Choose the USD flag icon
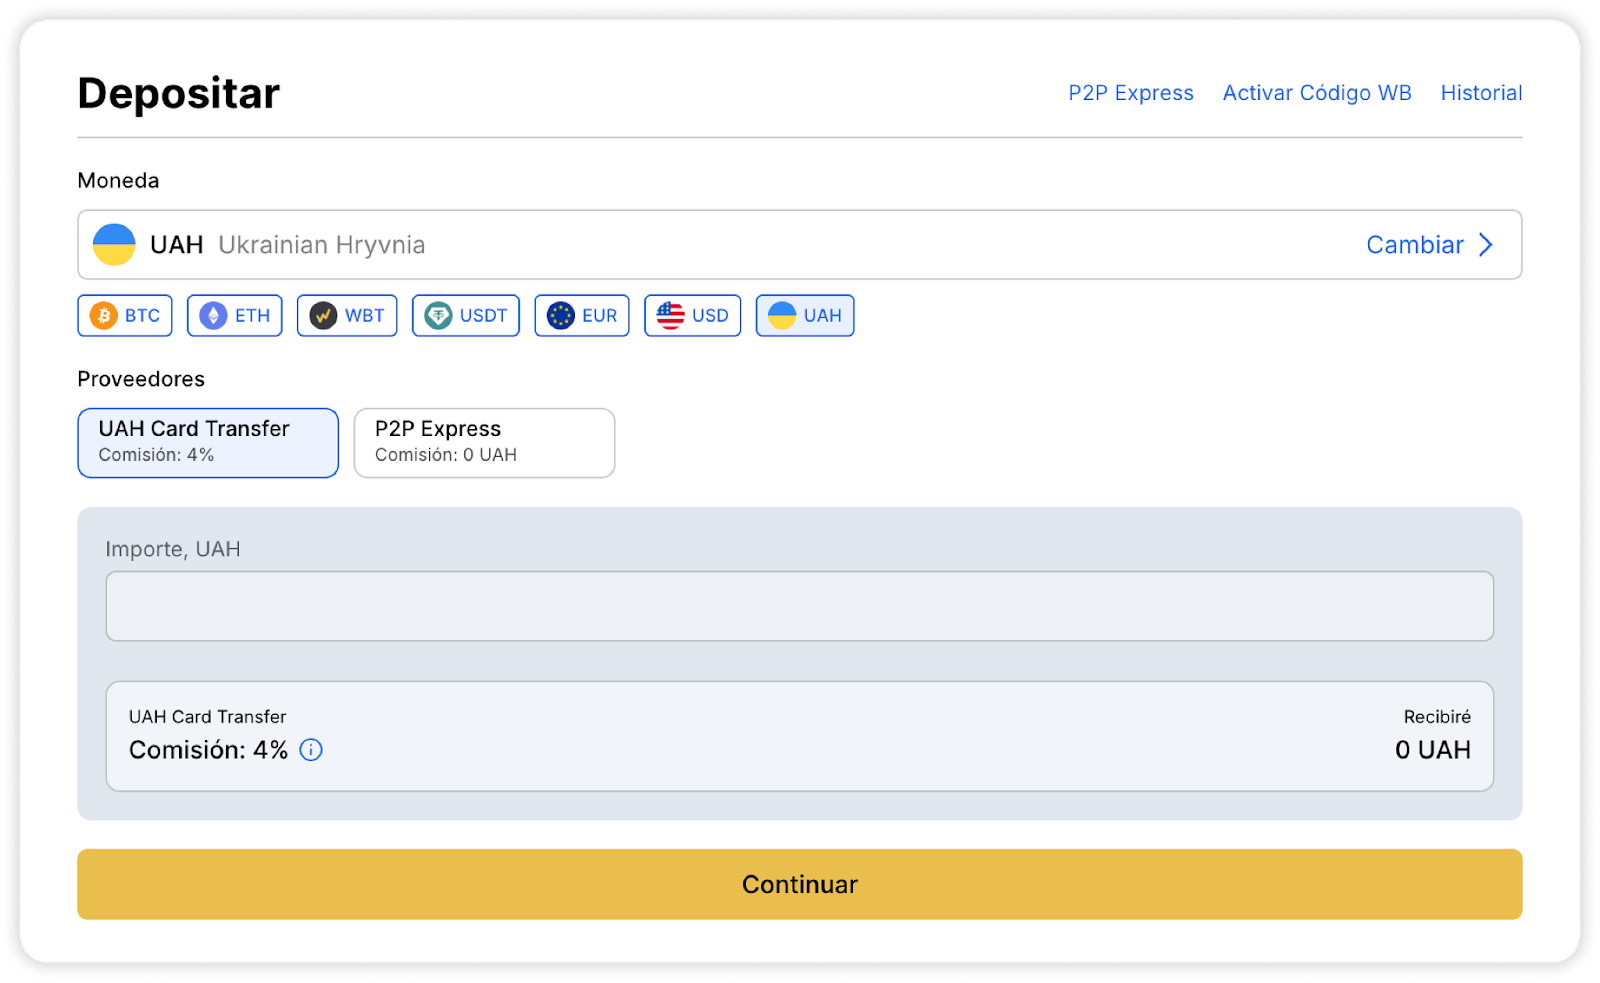1600x983 pixels. (x=670, y=316)
